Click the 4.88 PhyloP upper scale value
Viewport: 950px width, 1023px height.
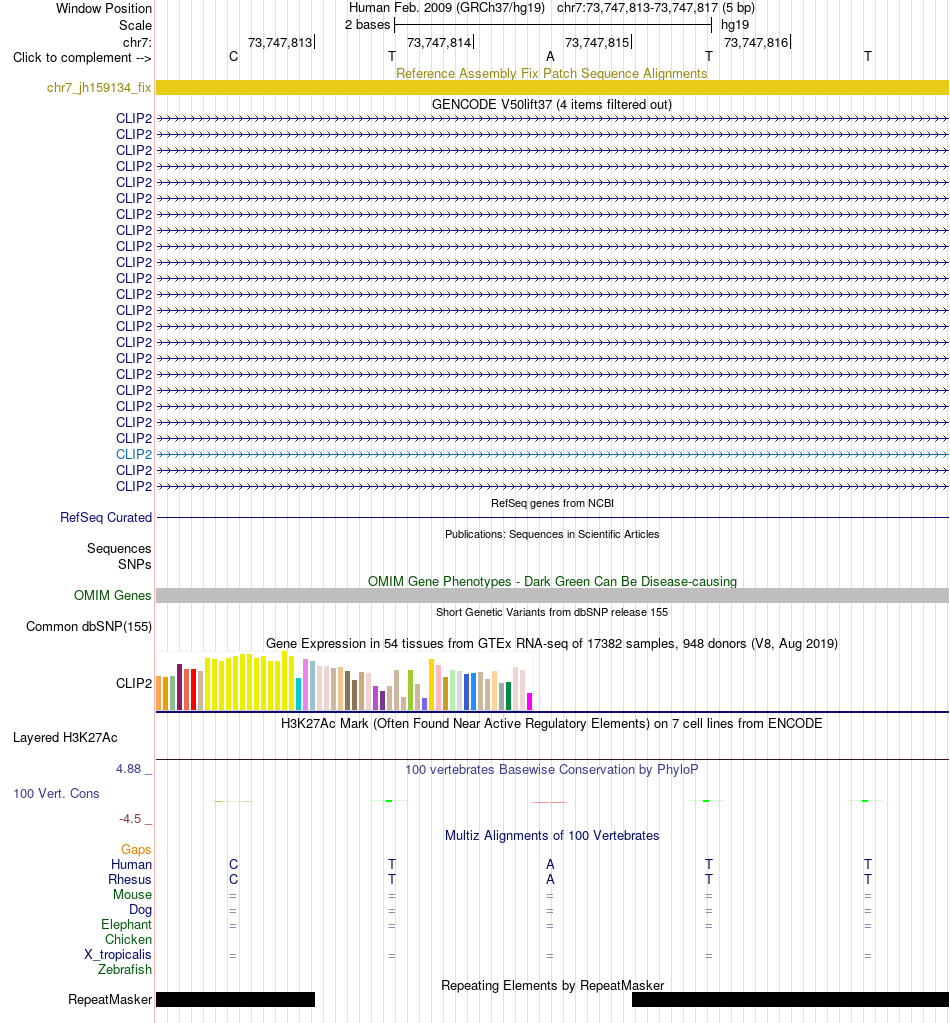pos(129,769)
